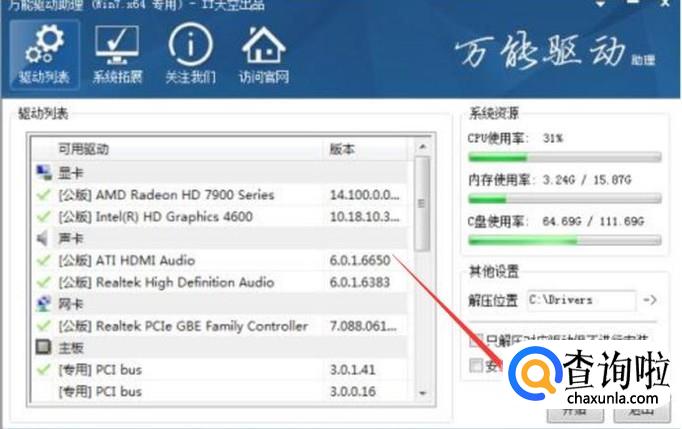
Task: Click the 内存使用率 progress bar
Action: click(x=565, y=199)
